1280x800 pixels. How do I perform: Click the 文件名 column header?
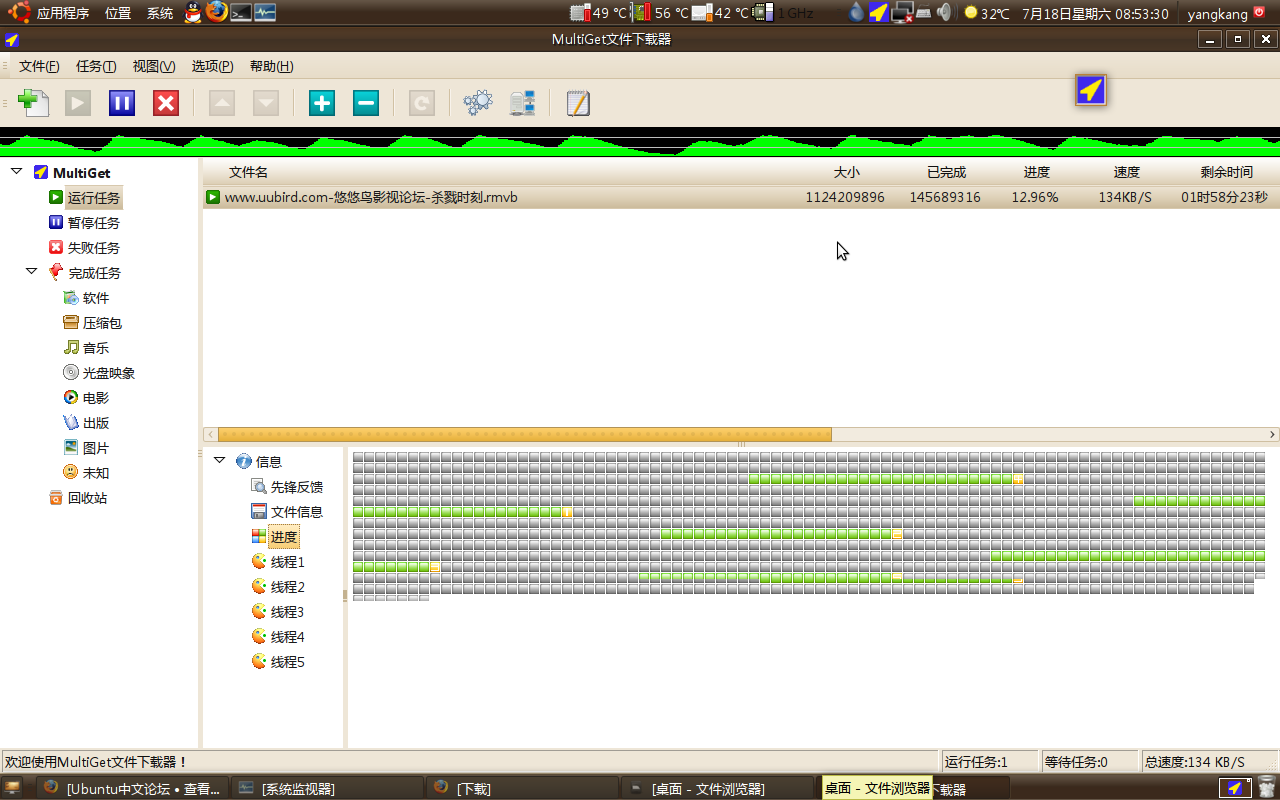pos(248,172)
